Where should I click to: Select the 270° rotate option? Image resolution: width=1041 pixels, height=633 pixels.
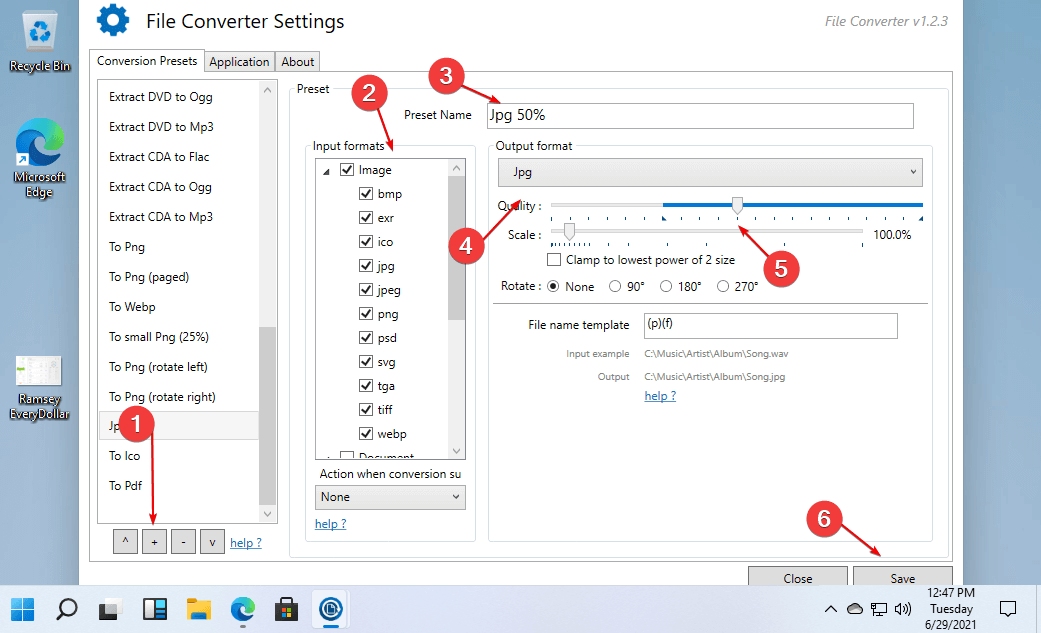pyautogui.click(x=723, y=286)
